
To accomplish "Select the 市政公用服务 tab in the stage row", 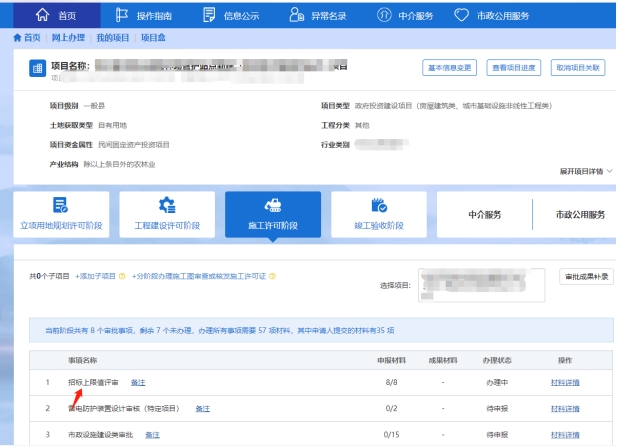I will coord(580,215).
